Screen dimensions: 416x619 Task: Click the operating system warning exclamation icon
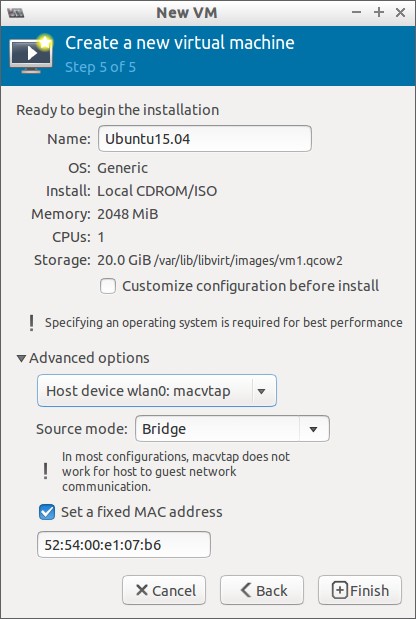(31, 323)
